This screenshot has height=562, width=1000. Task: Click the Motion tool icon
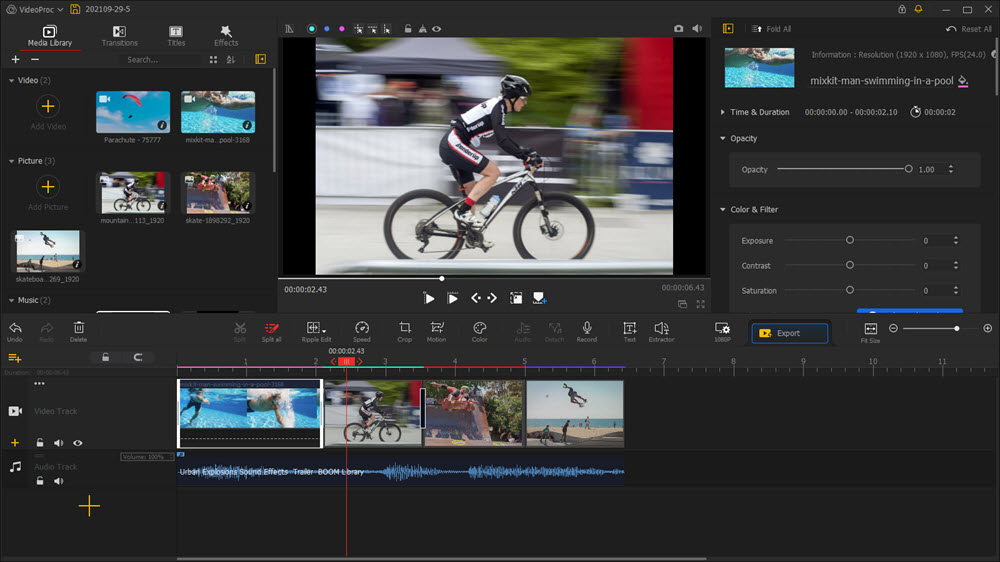(x=437, y=328)
